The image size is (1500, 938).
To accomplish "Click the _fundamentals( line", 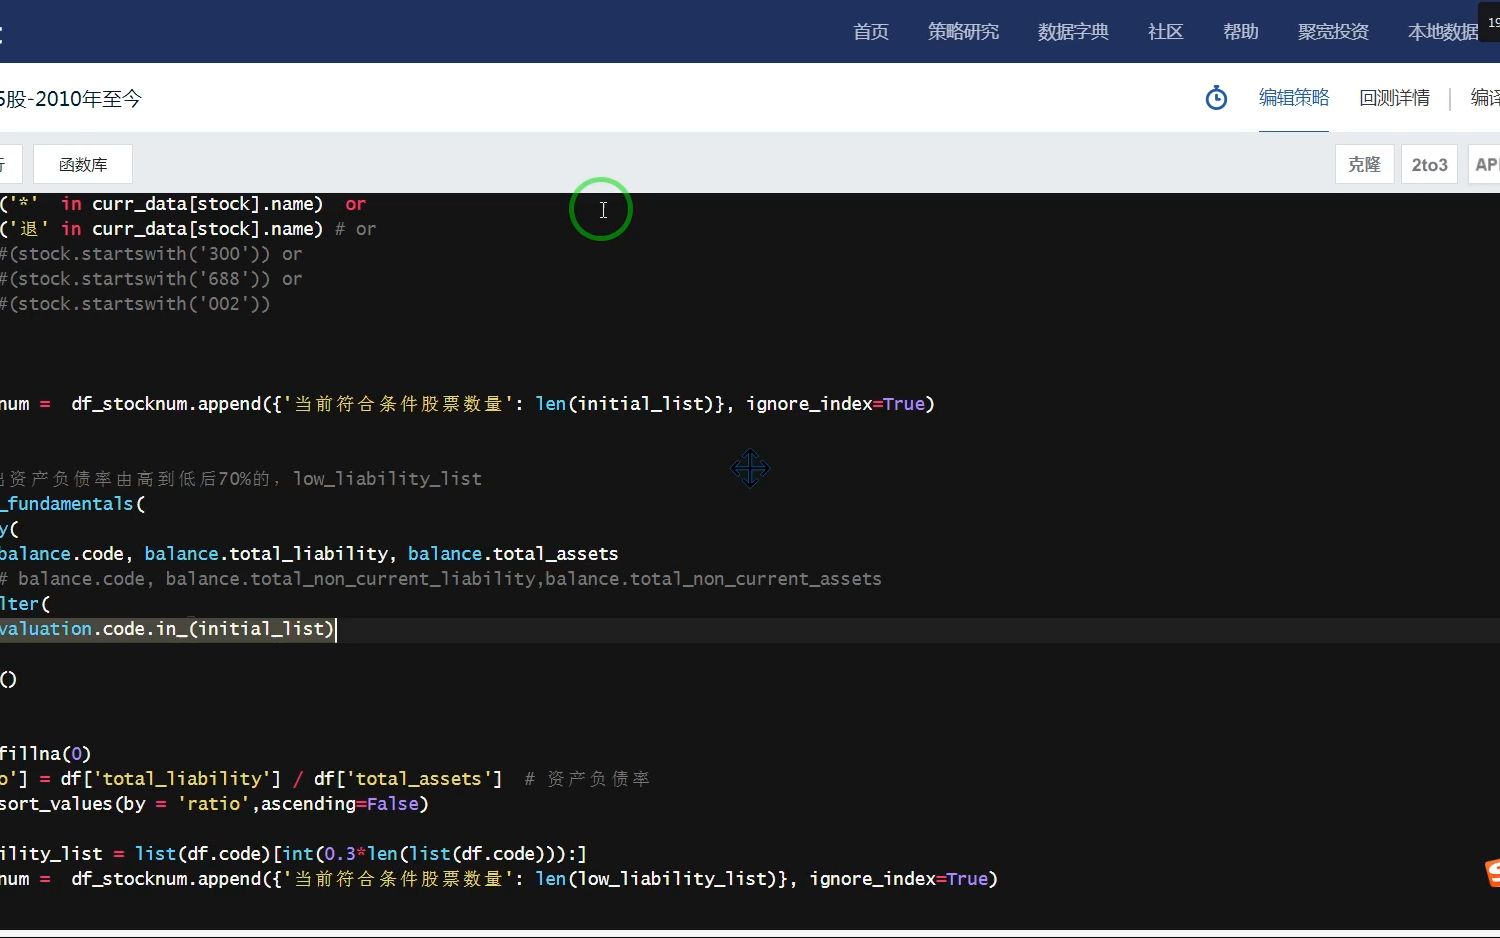I will tap(72, 504).
